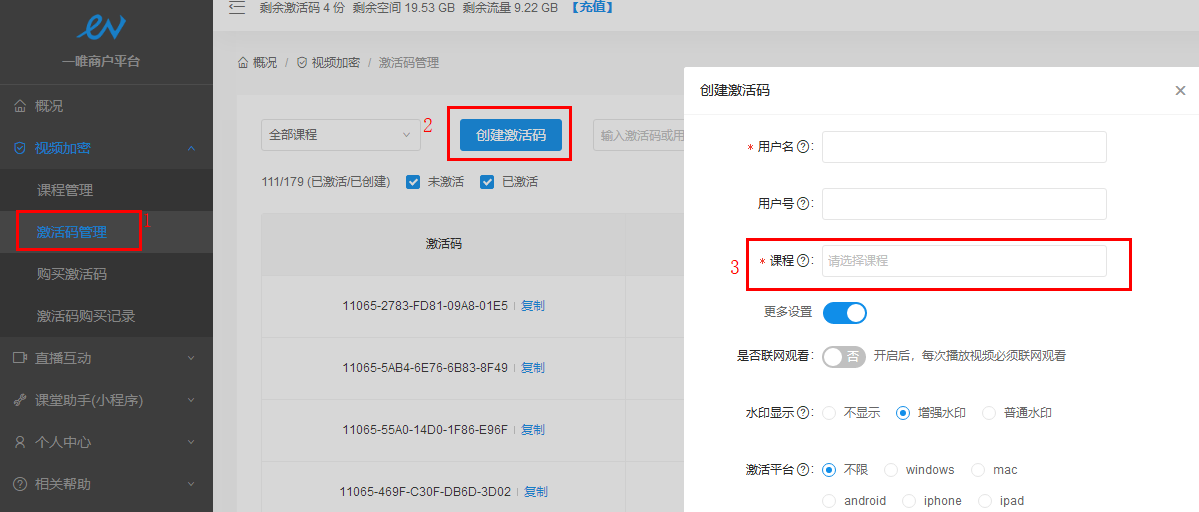
Task: Click the help icon beside 水印显示 label
Action: (x=803, y=413)
